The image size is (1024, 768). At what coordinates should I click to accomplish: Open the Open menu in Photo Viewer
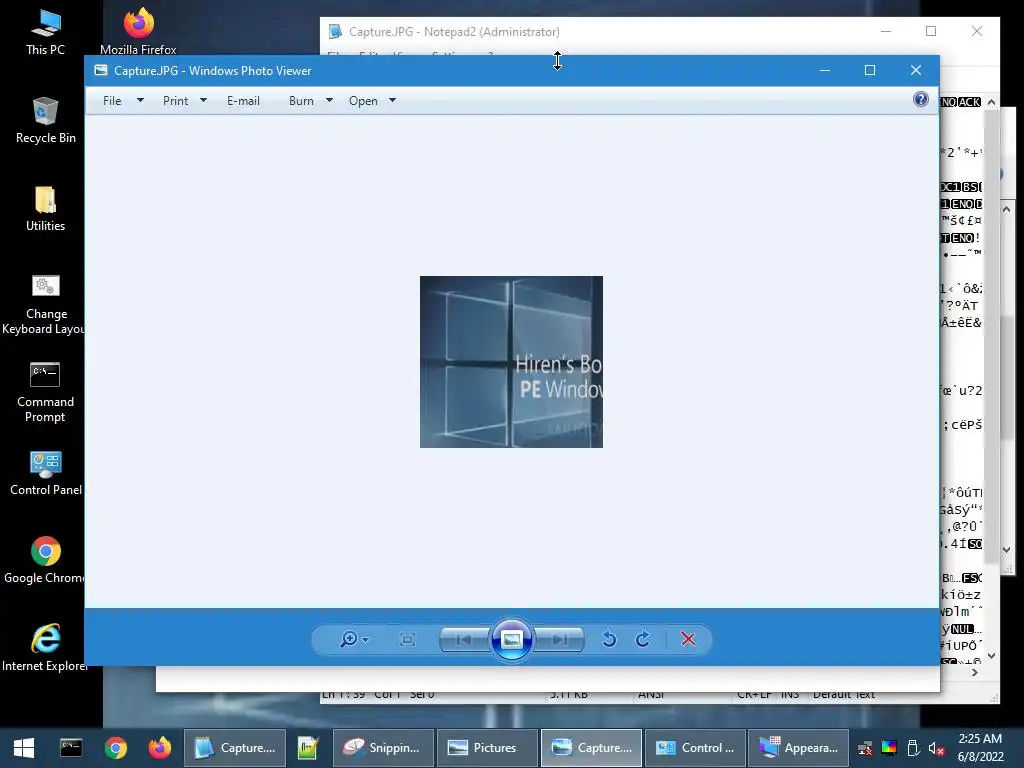363,101
